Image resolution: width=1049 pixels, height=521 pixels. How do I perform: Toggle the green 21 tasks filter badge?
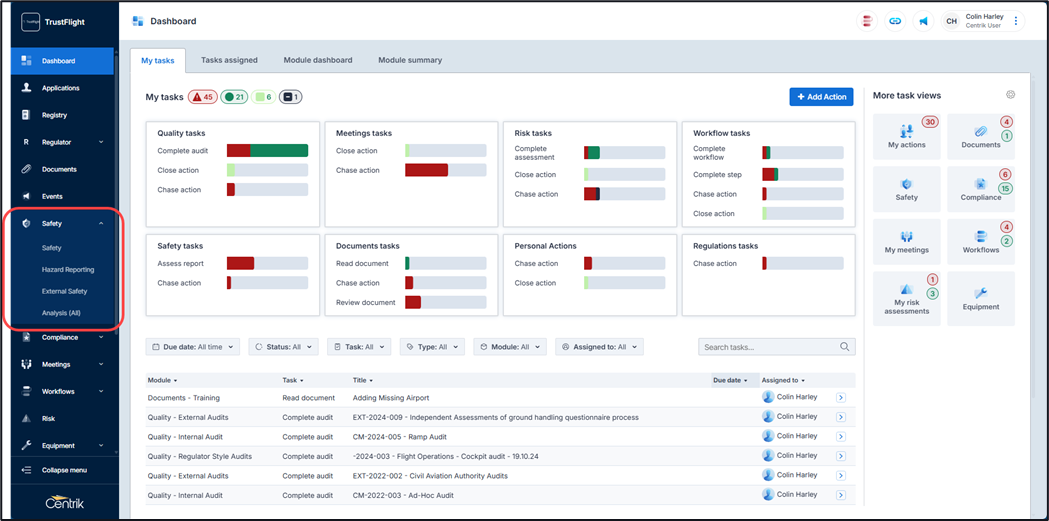(234, 97)
